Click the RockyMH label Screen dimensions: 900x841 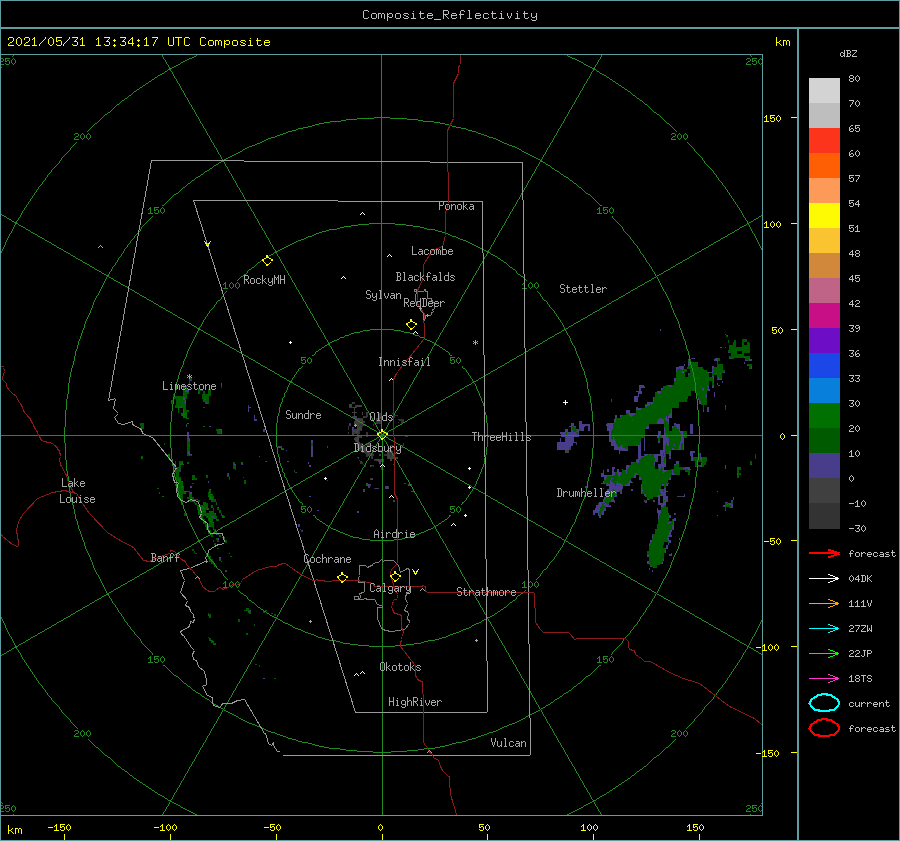point(264,280)
